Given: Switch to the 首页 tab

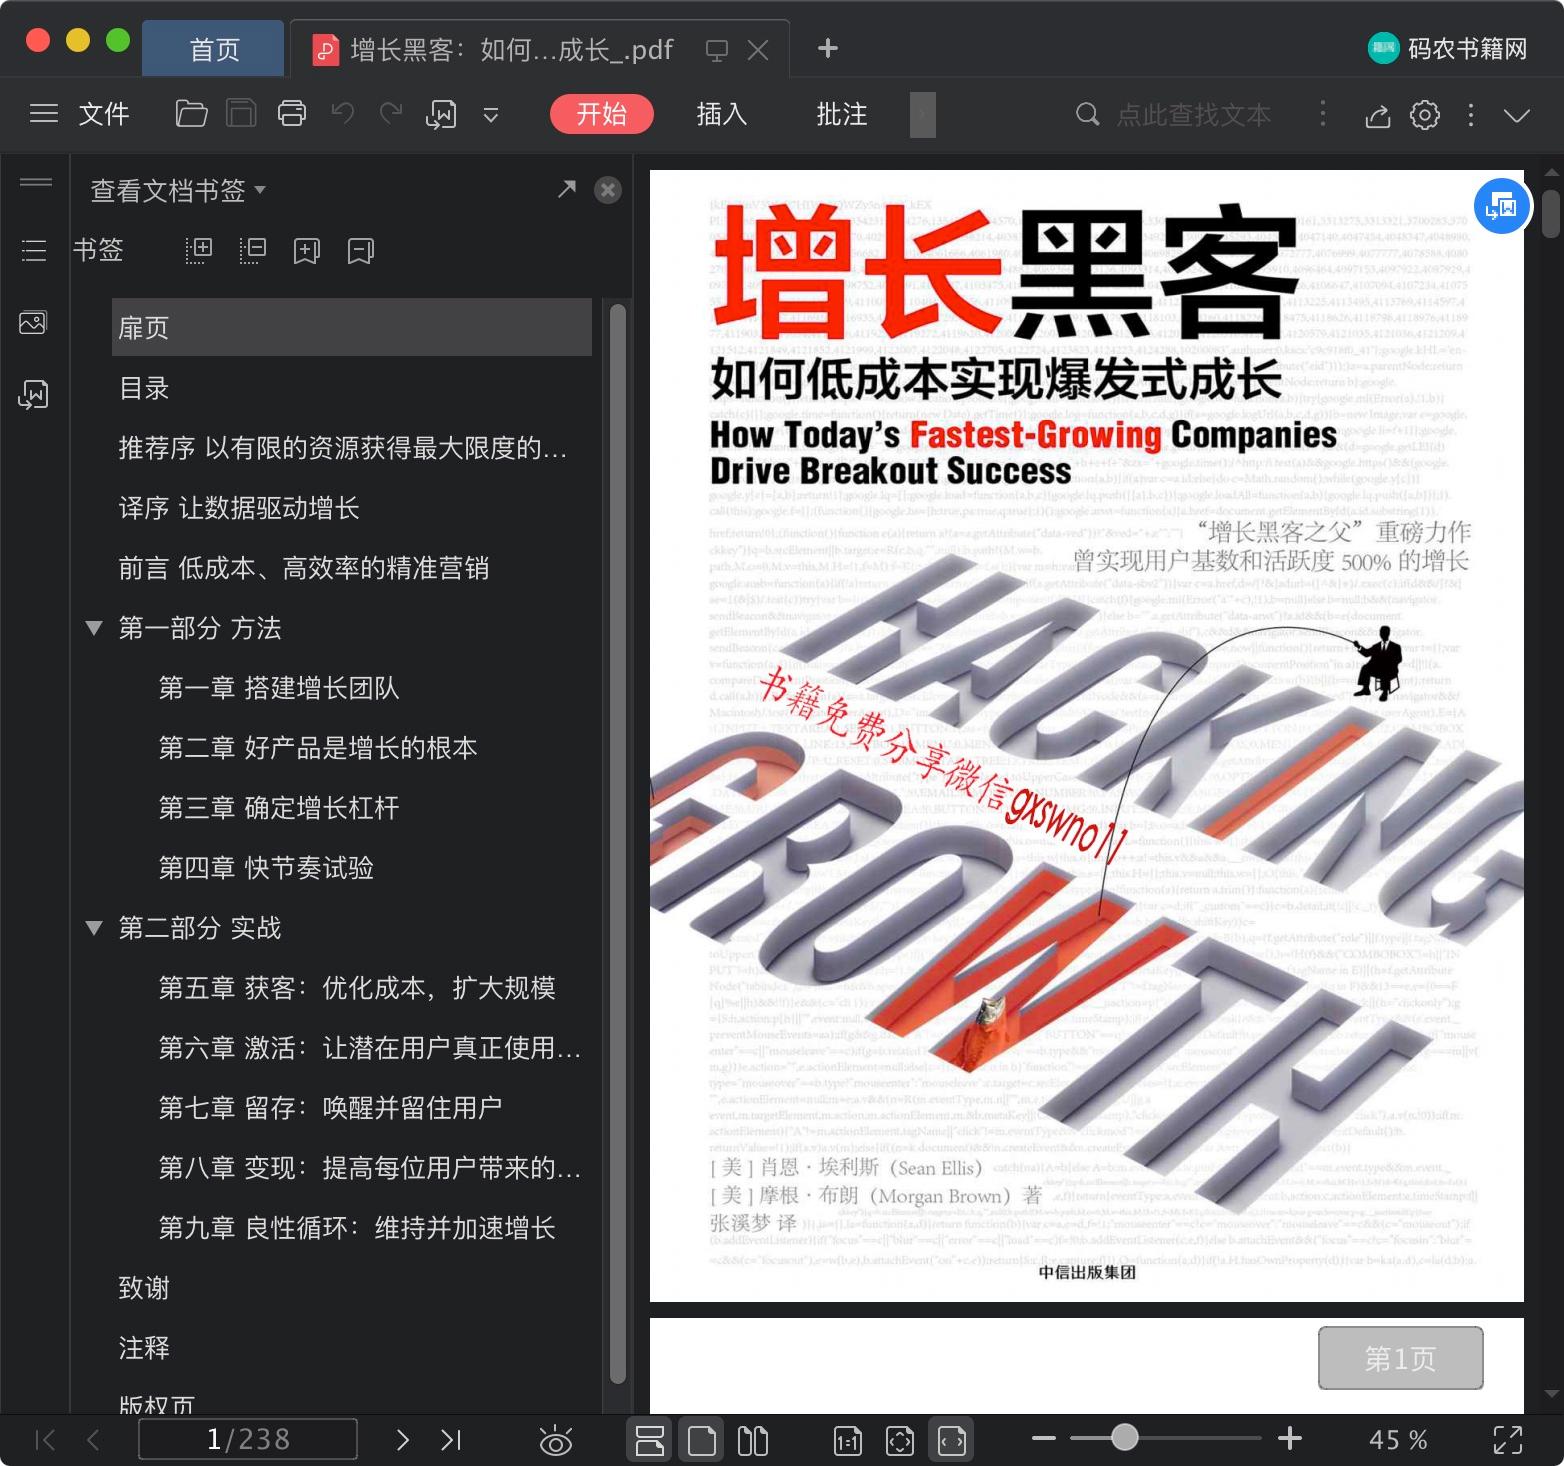Looking at the screenshot, I should pos(214,49).
